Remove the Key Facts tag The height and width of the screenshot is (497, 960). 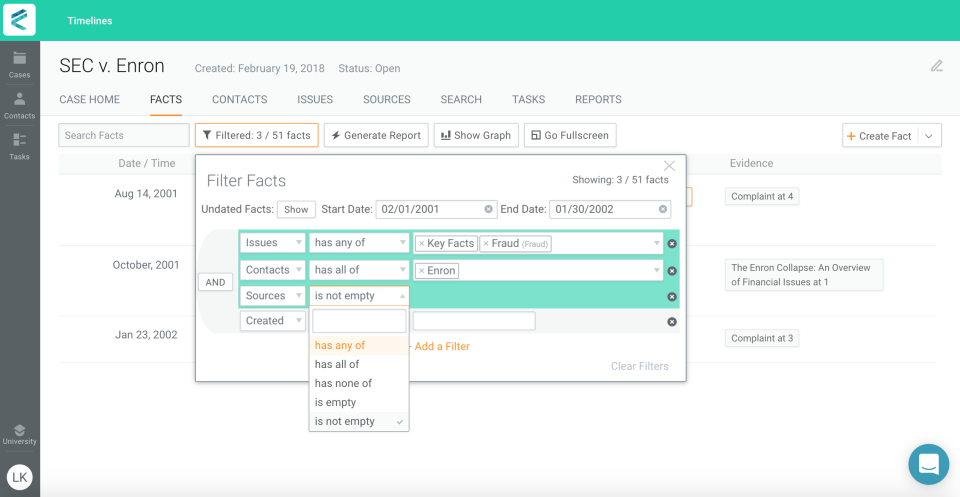click(x=421, y=244)
